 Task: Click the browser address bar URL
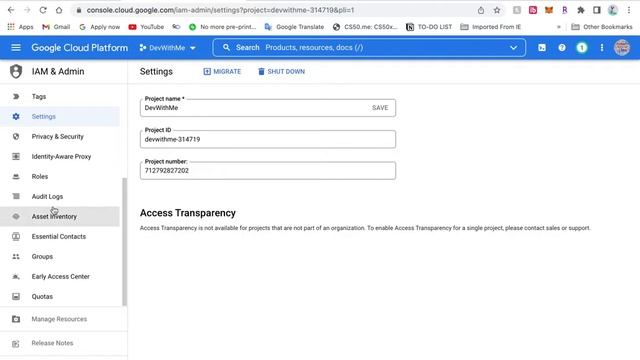220,10
